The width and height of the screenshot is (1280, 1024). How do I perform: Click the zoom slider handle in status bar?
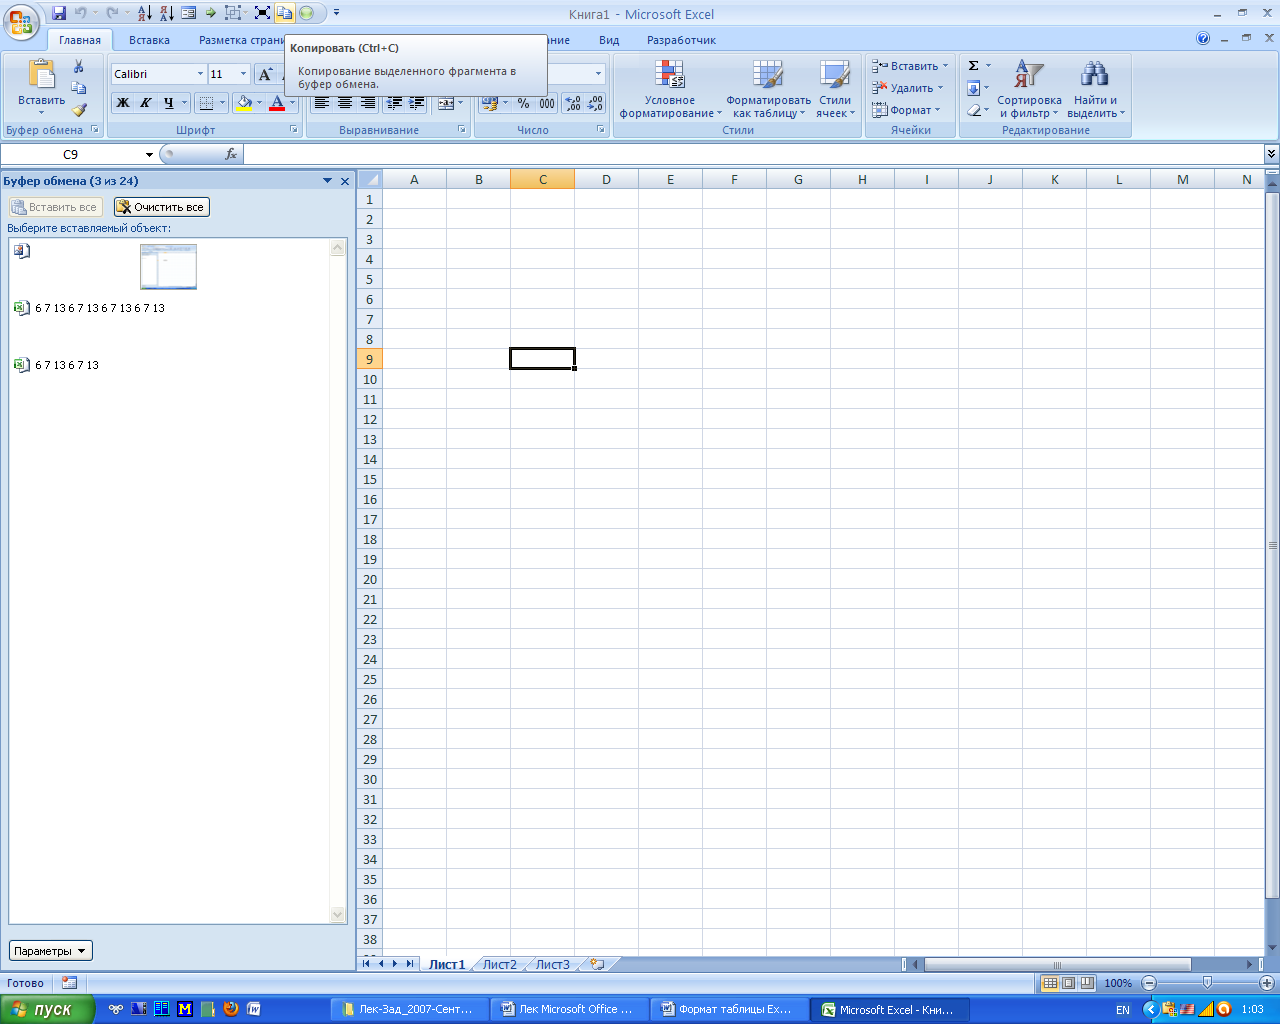tap(1207, 983)
